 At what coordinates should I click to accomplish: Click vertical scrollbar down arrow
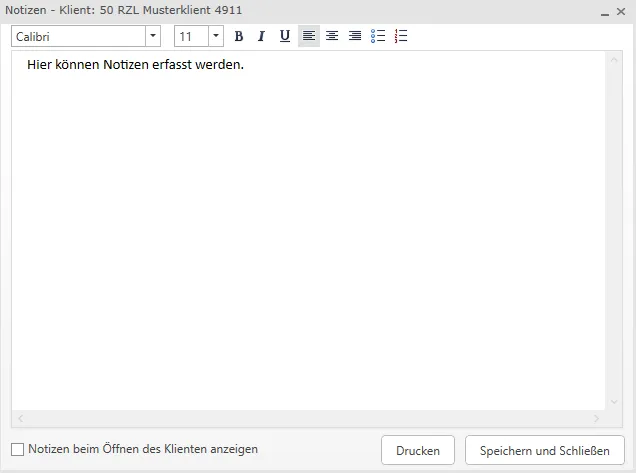tap(614, 402)
